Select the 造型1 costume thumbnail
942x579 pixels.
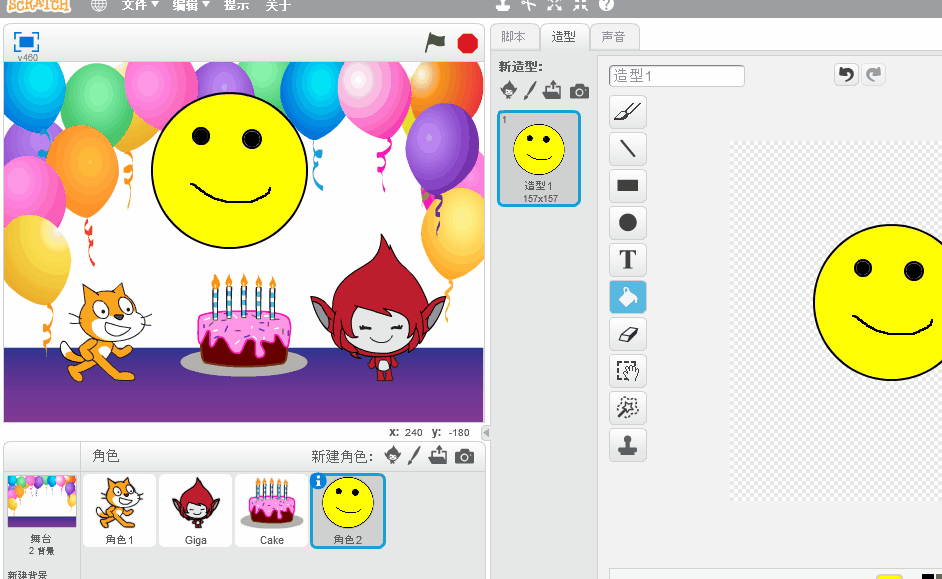pos(539,159)
